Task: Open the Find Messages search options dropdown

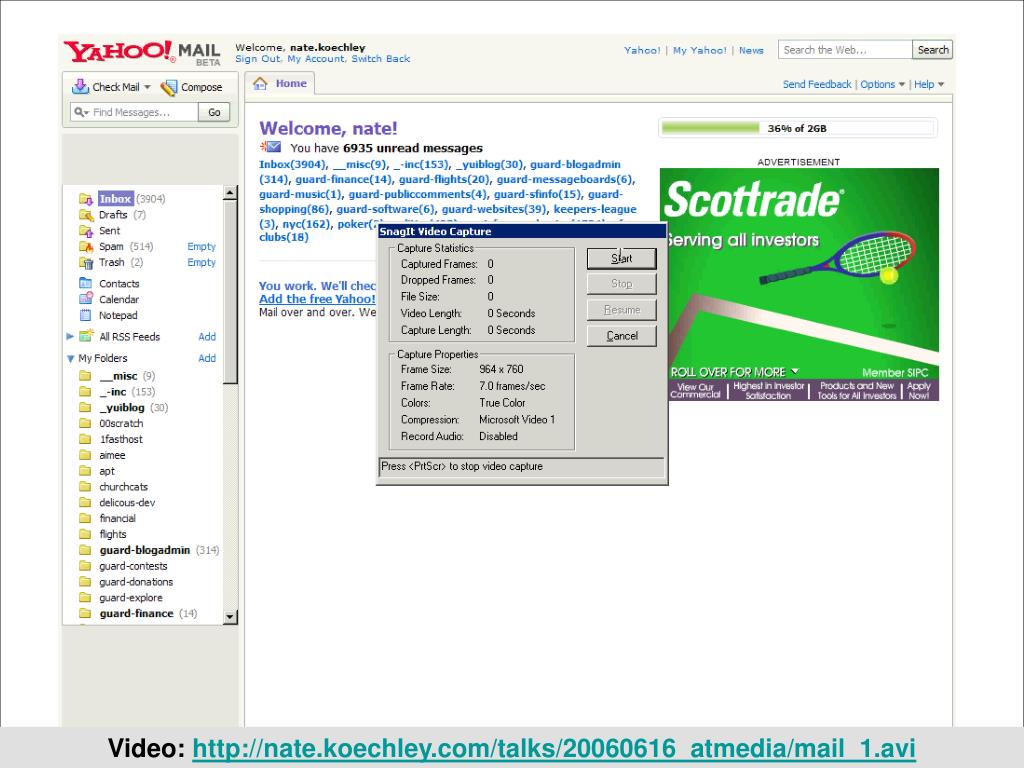Action: tap(81, 112)
